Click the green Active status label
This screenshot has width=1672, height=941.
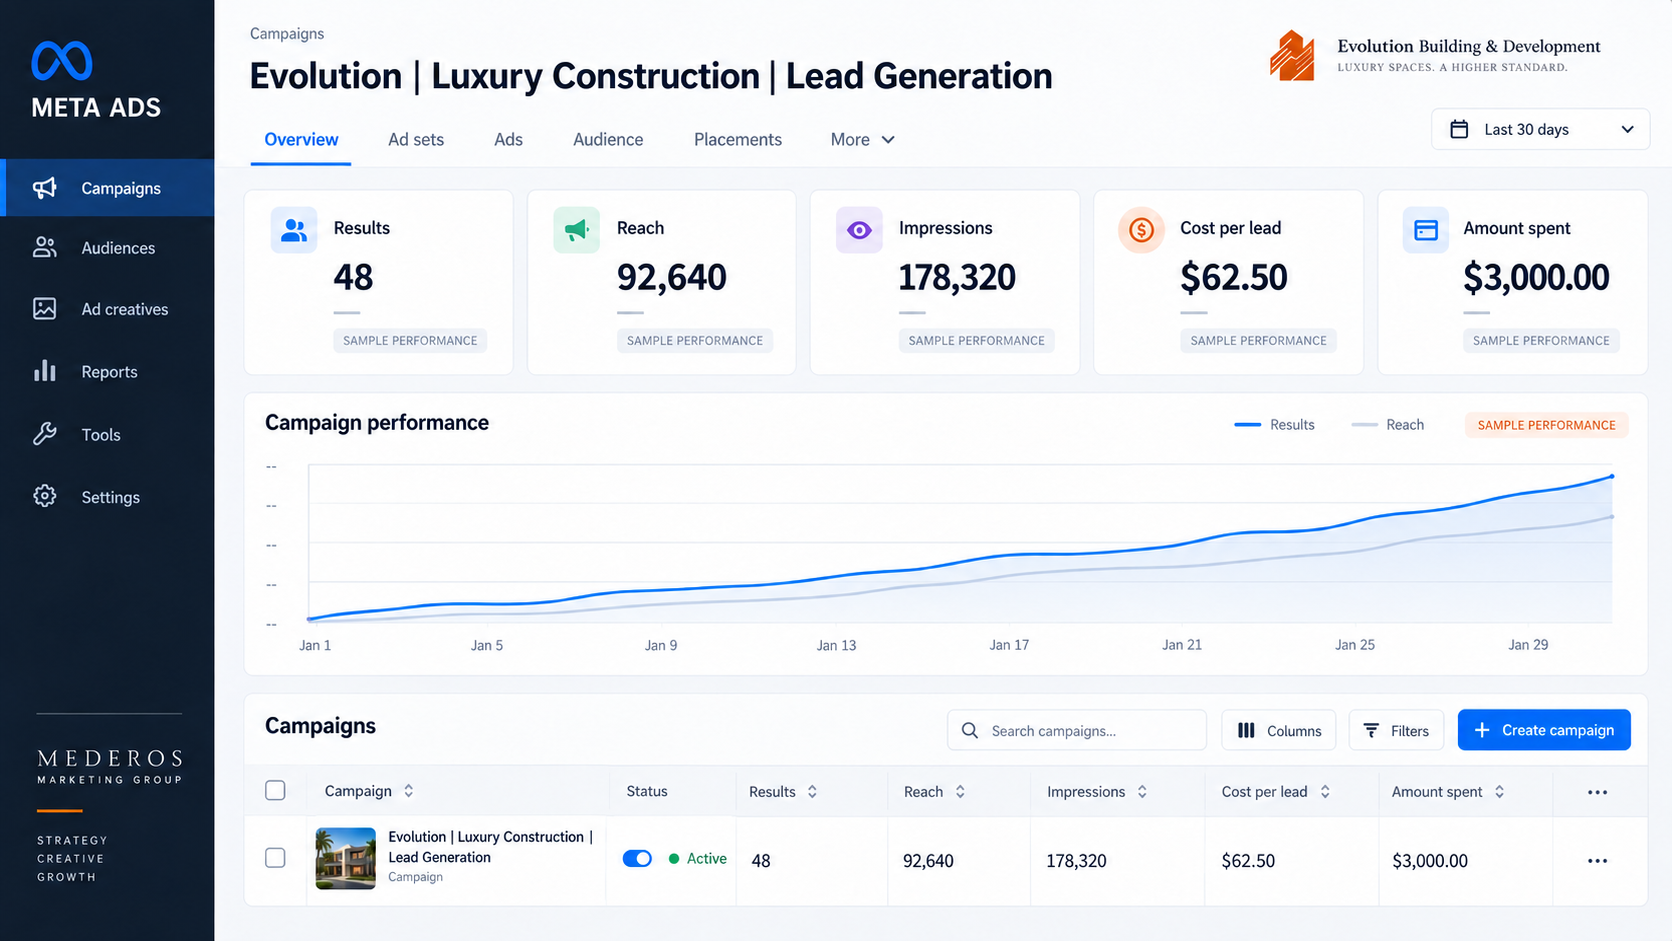coord(698,858)
